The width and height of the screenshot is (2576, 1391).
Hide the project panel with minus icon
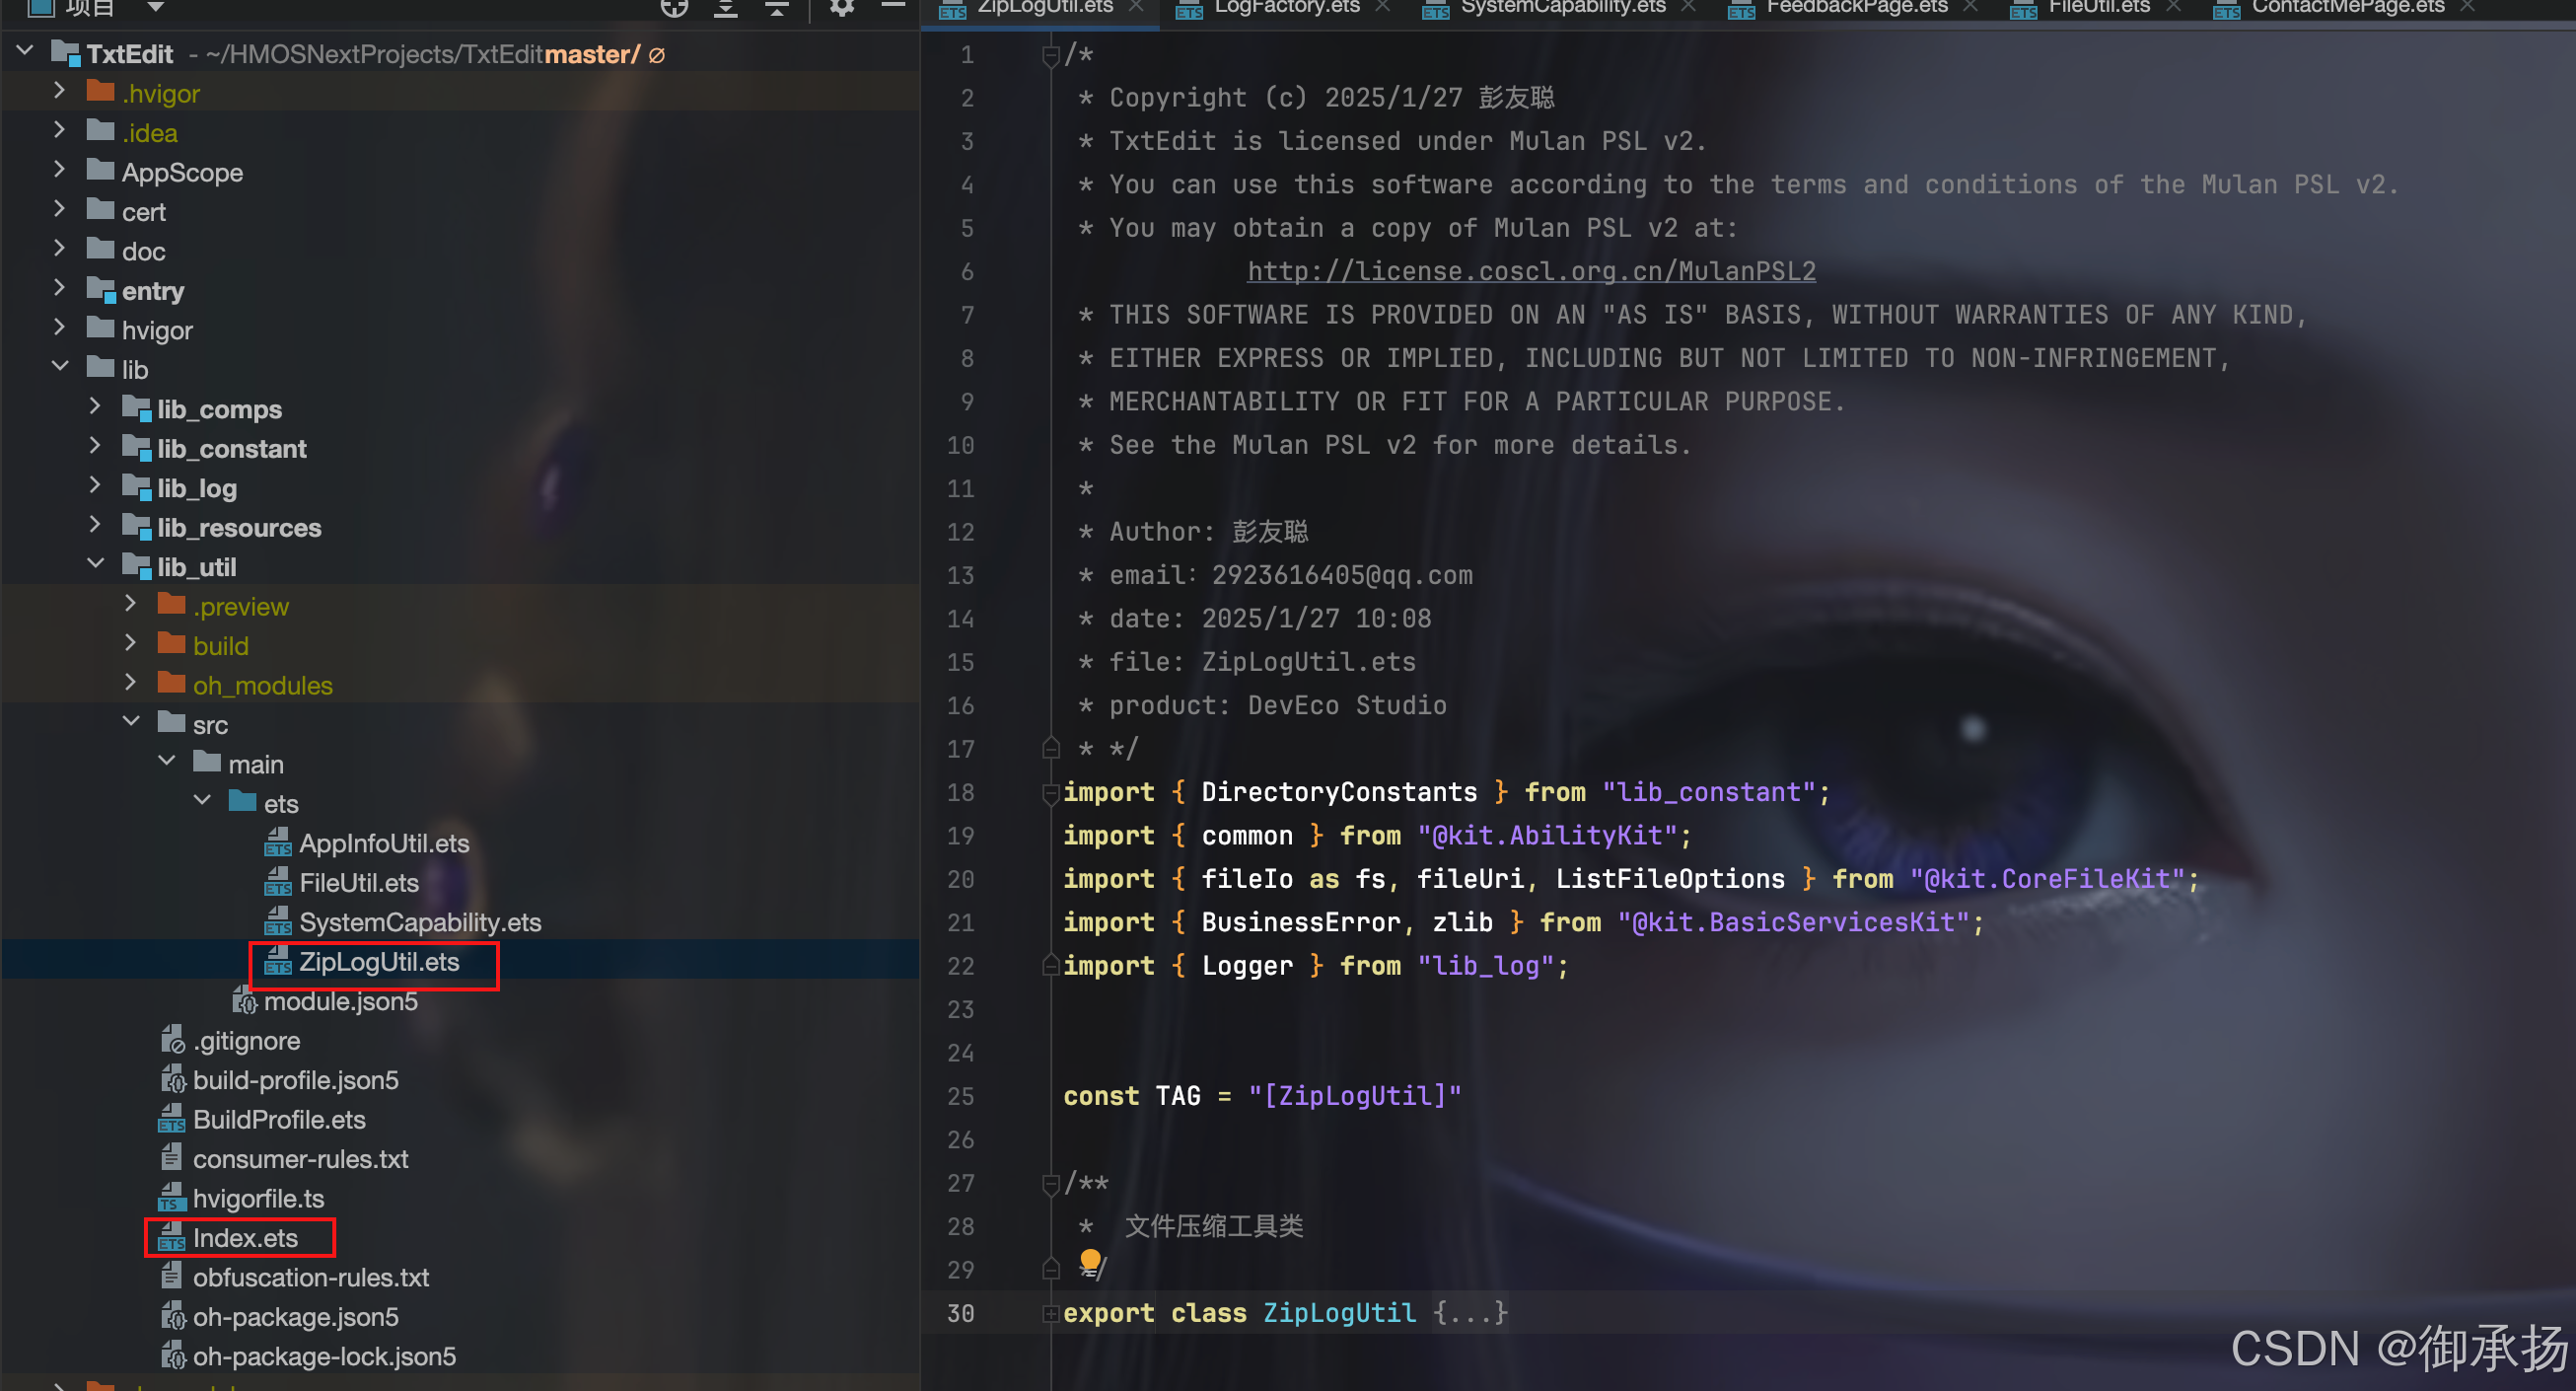(893, 6)
